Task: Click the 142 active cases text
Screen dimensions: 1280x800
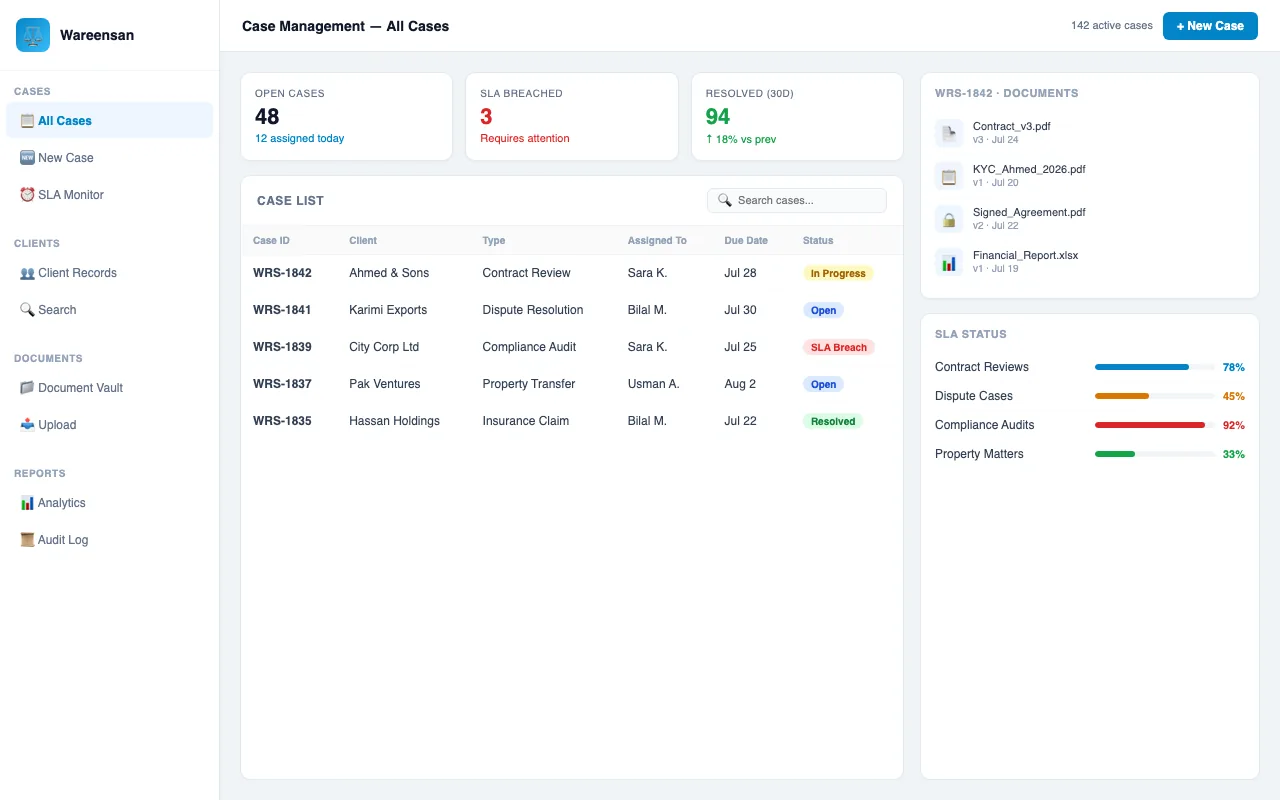Action: [x=1112, y=26]
